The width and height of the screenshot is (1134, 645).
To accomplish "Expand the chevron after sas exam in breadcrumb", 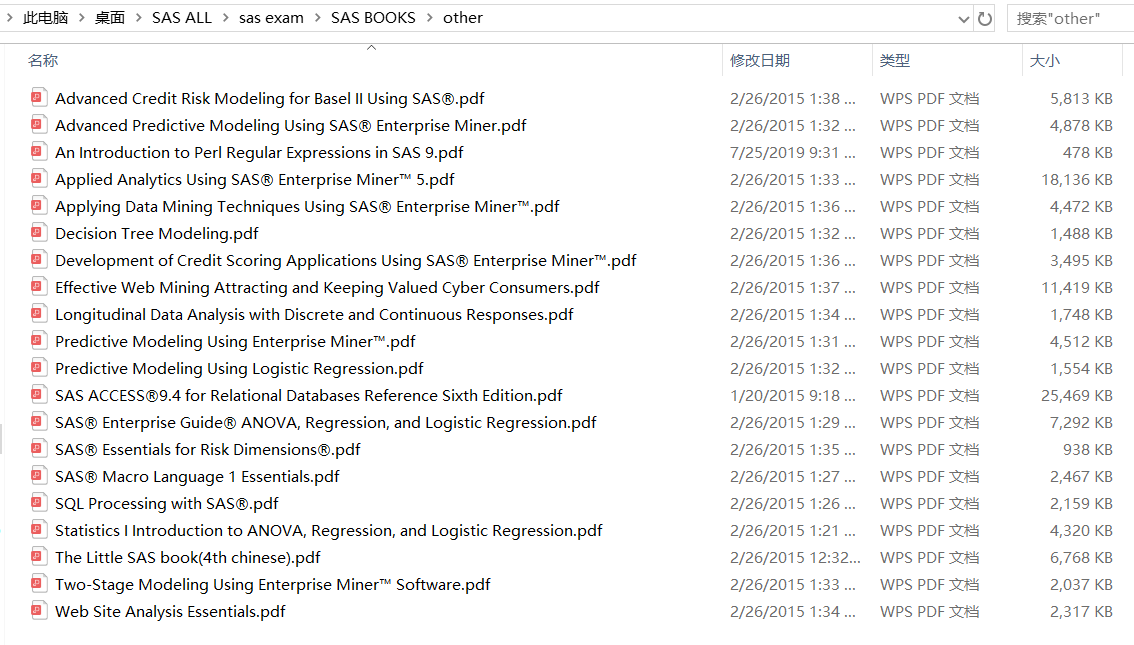I will (317, 17).
